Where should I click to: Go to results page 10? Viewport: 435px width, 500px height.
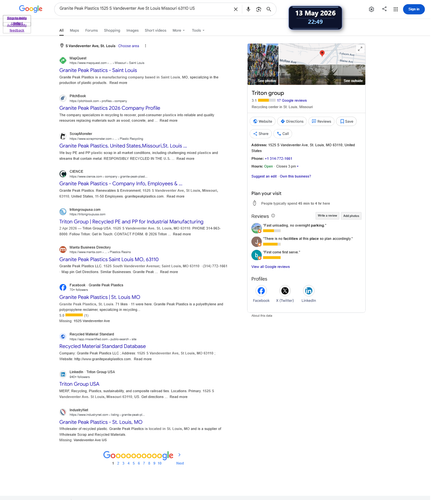(160, 463)
